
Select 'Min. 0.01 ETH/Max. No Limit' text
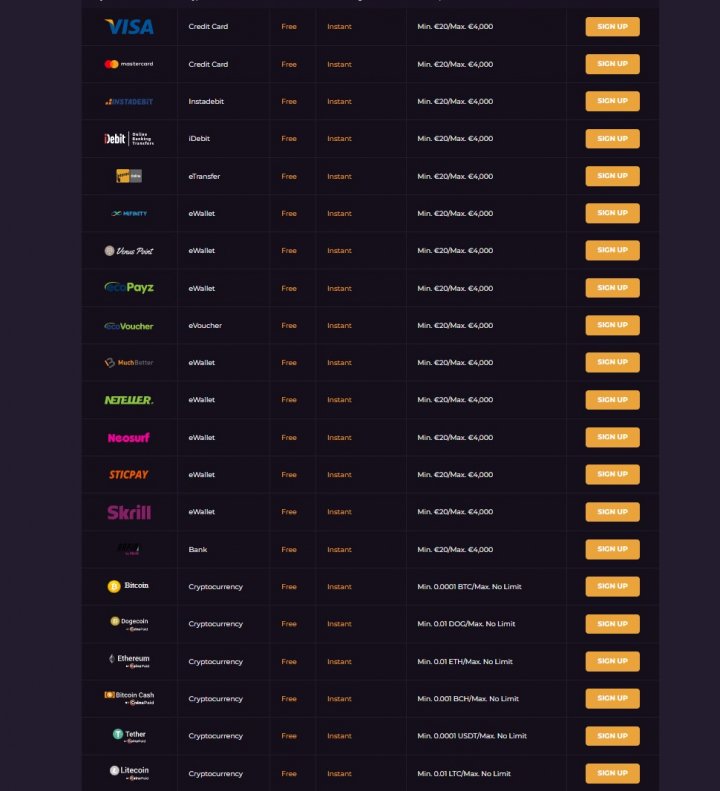pyautogui.click(x=465, y=661)
